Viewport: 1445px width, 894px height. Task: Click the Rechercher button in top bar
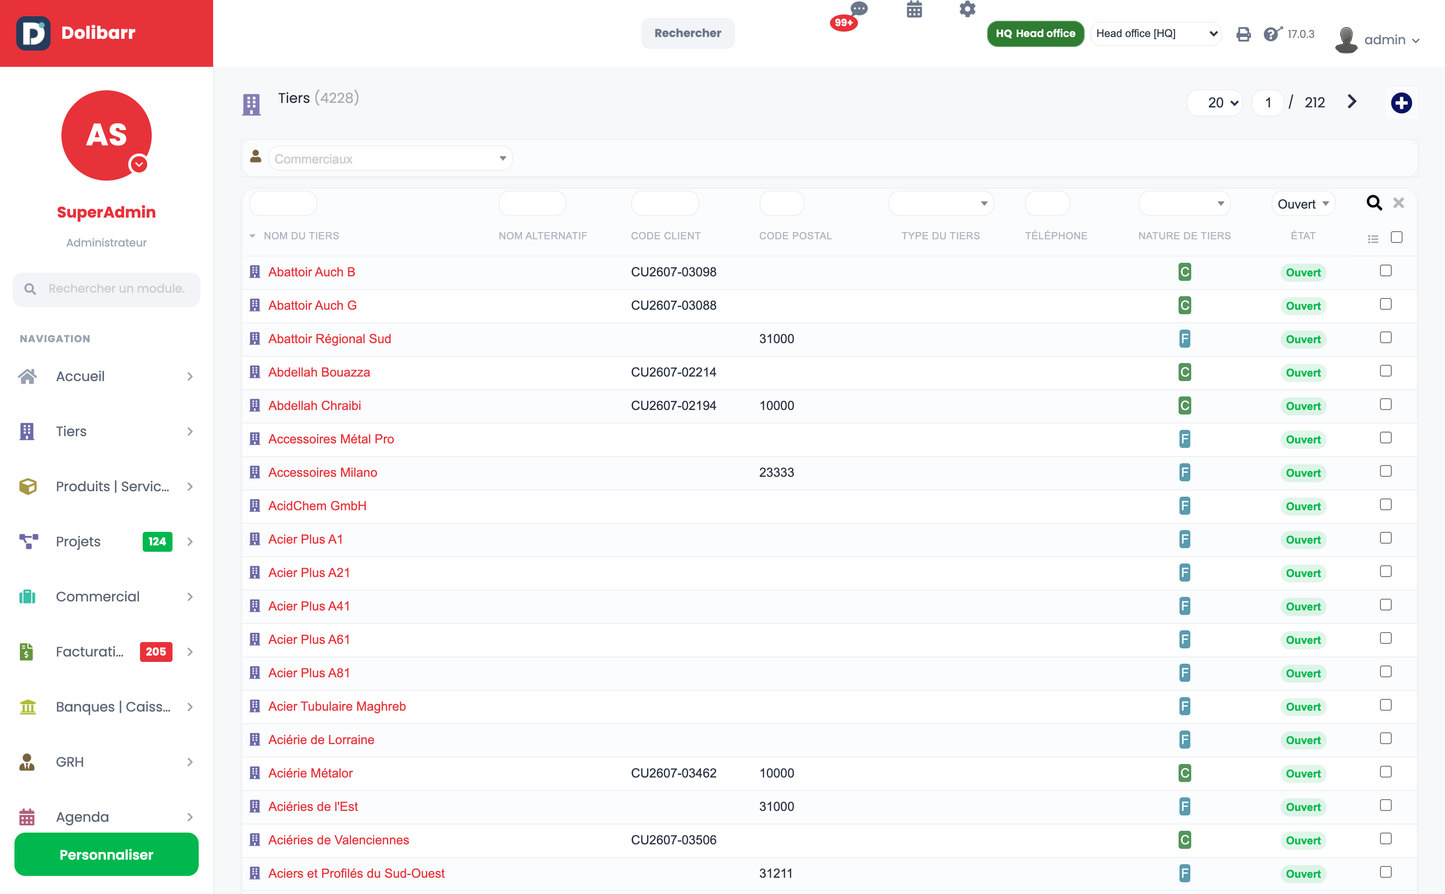pos(688,33)
